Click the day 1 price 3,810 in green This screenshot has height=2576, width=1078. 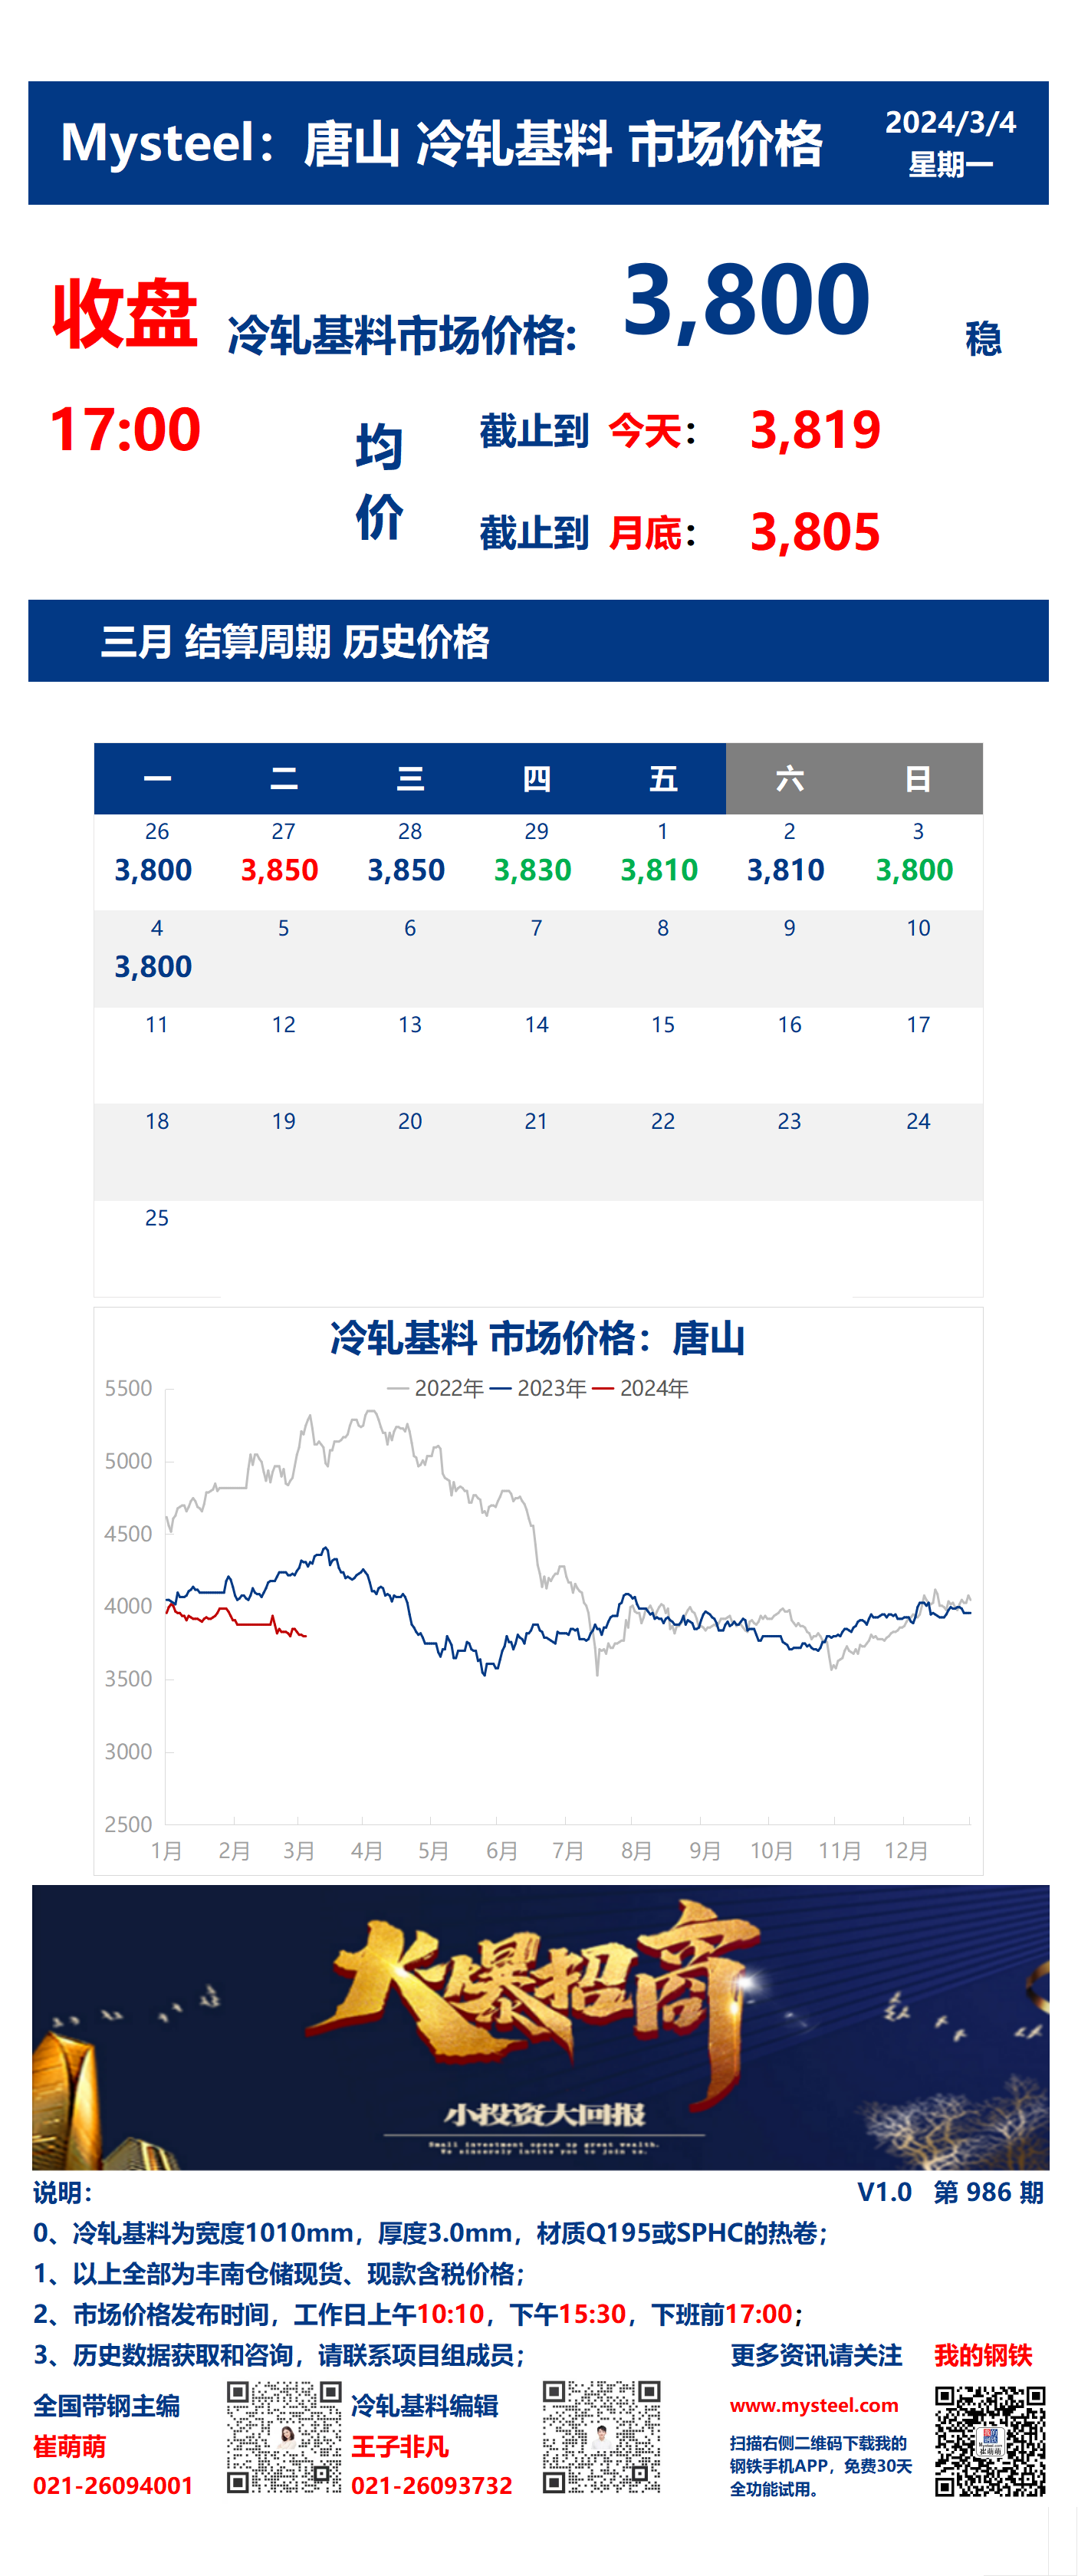click(659, 870)
